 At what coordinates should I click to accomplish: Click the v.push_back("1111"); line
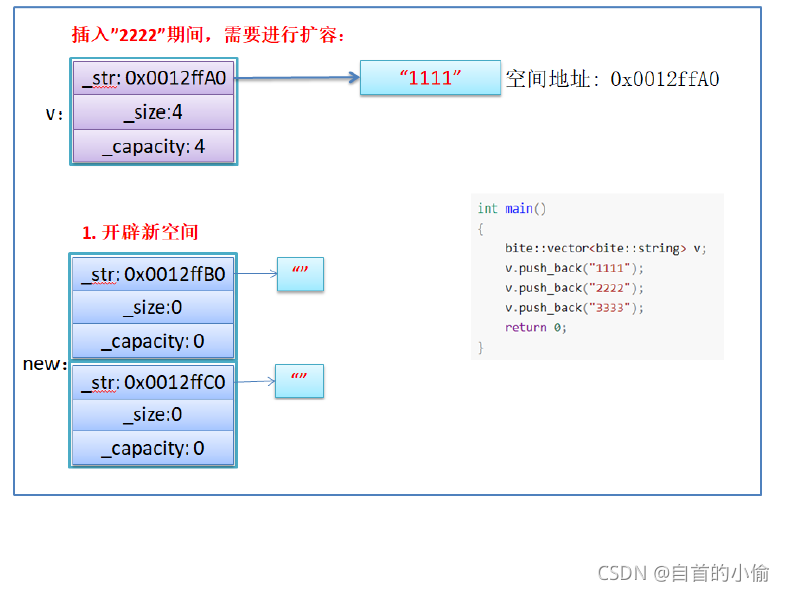(x=574, y=268)
